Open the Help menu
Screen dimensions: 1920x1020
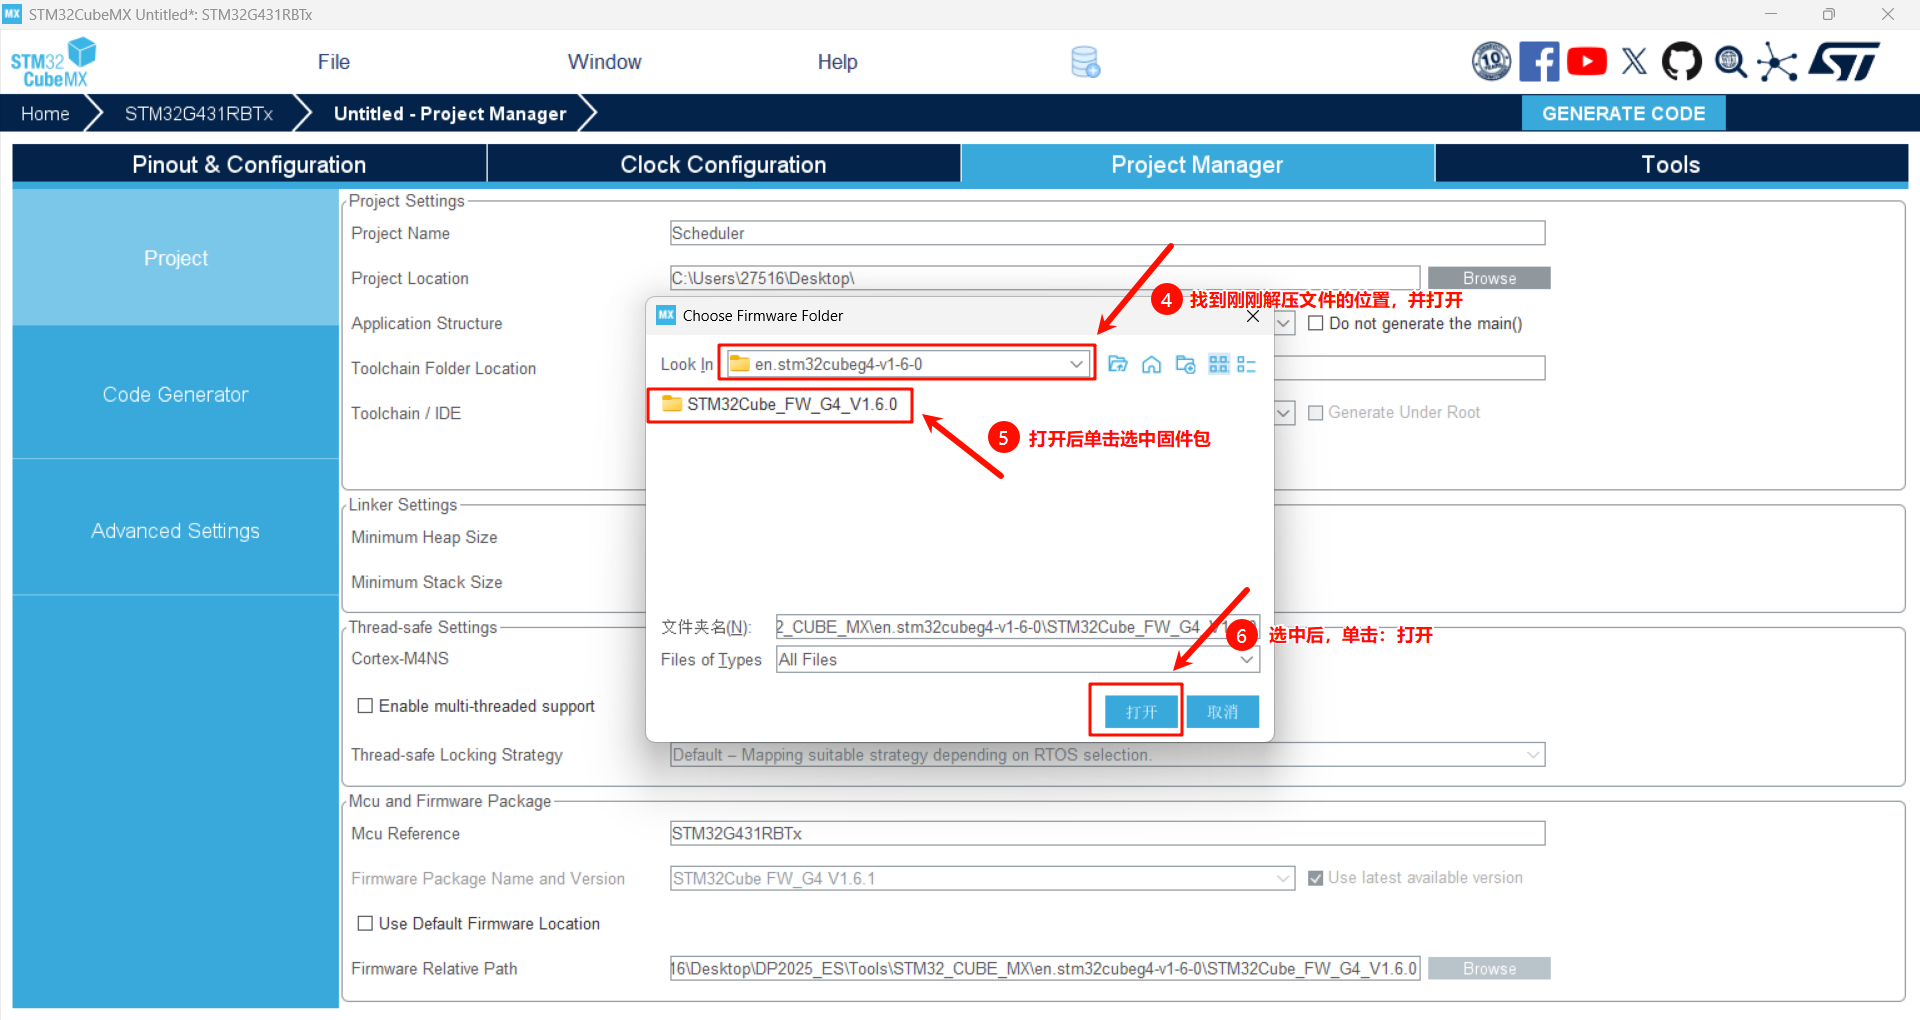click(838, 62)
